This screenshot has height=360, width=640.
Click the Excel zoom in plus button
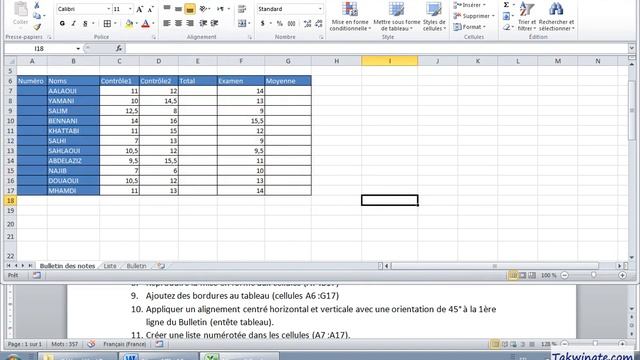click(622, 276)
